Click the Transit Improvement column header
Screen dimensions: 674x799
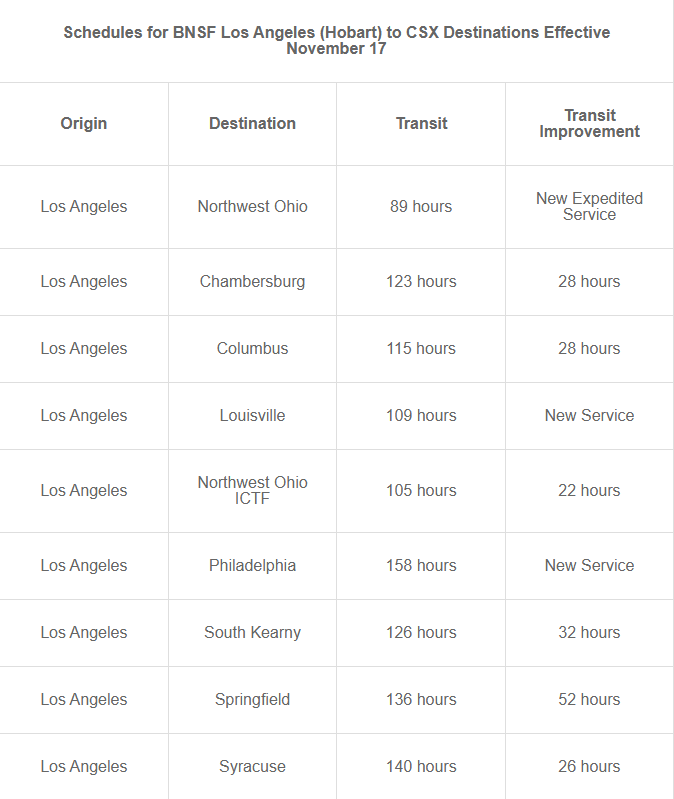589,124
